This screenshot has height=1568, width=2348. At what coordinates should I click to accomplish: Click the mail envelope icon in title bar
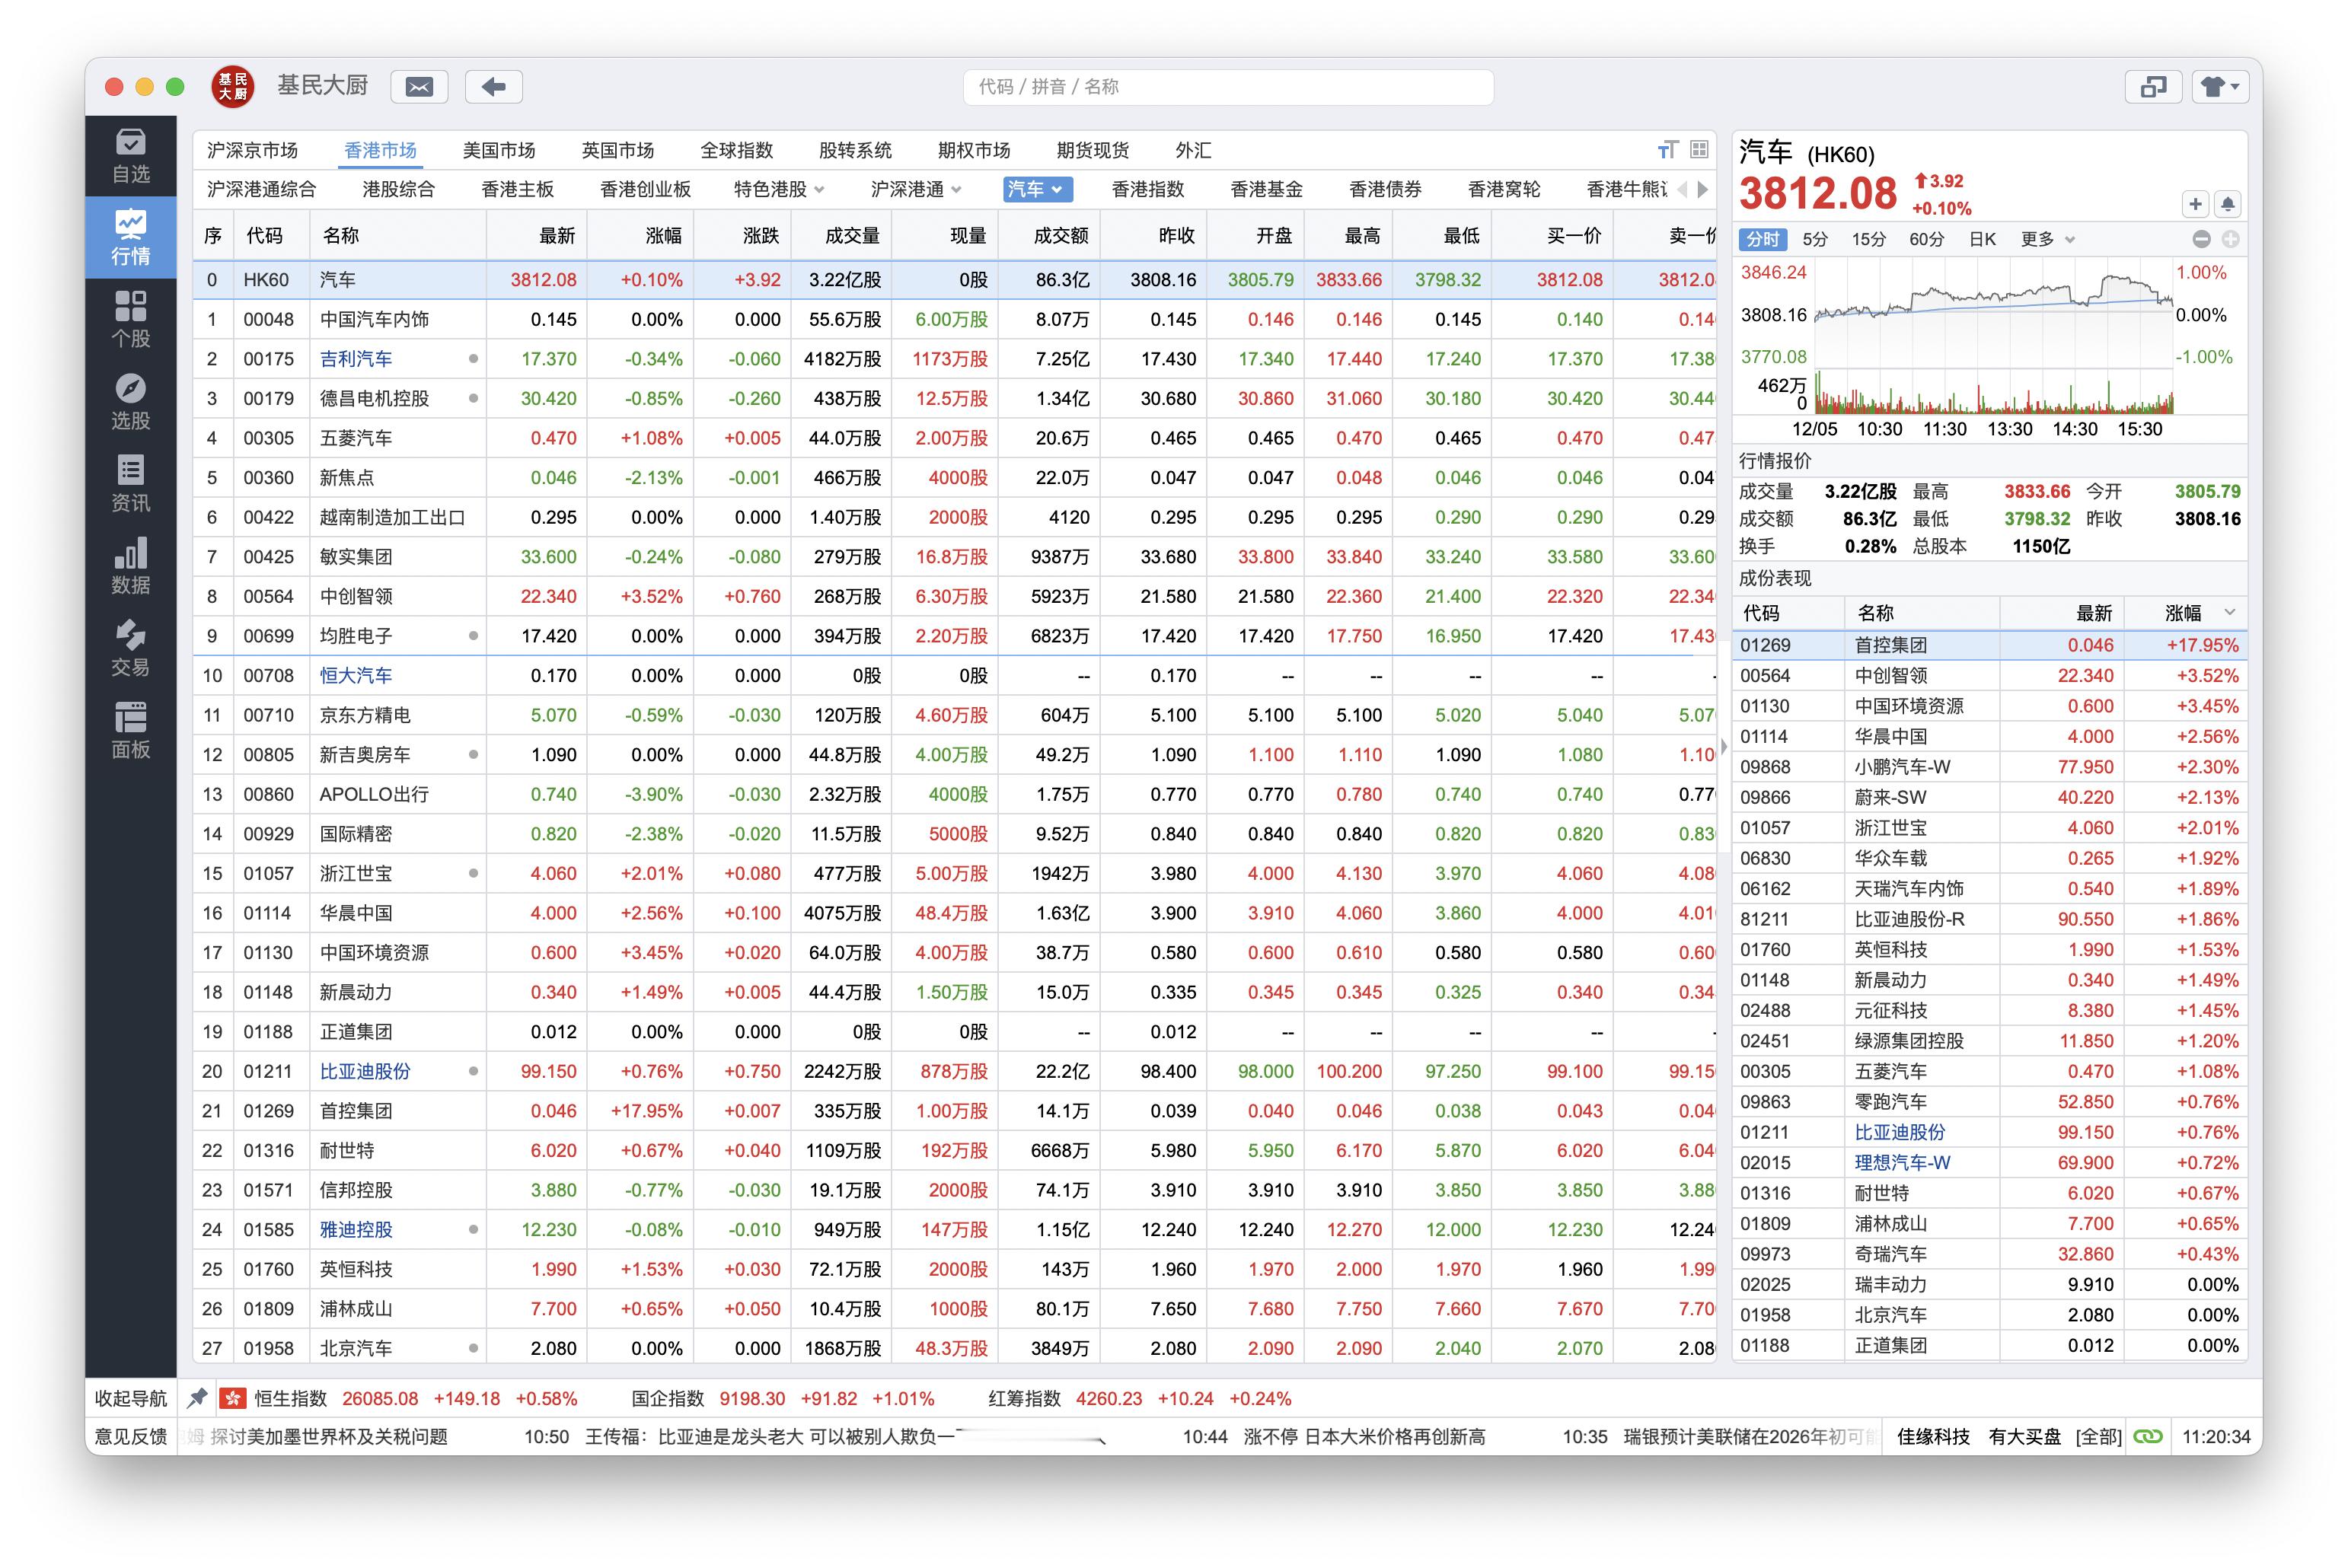click(x=419, y=87)
